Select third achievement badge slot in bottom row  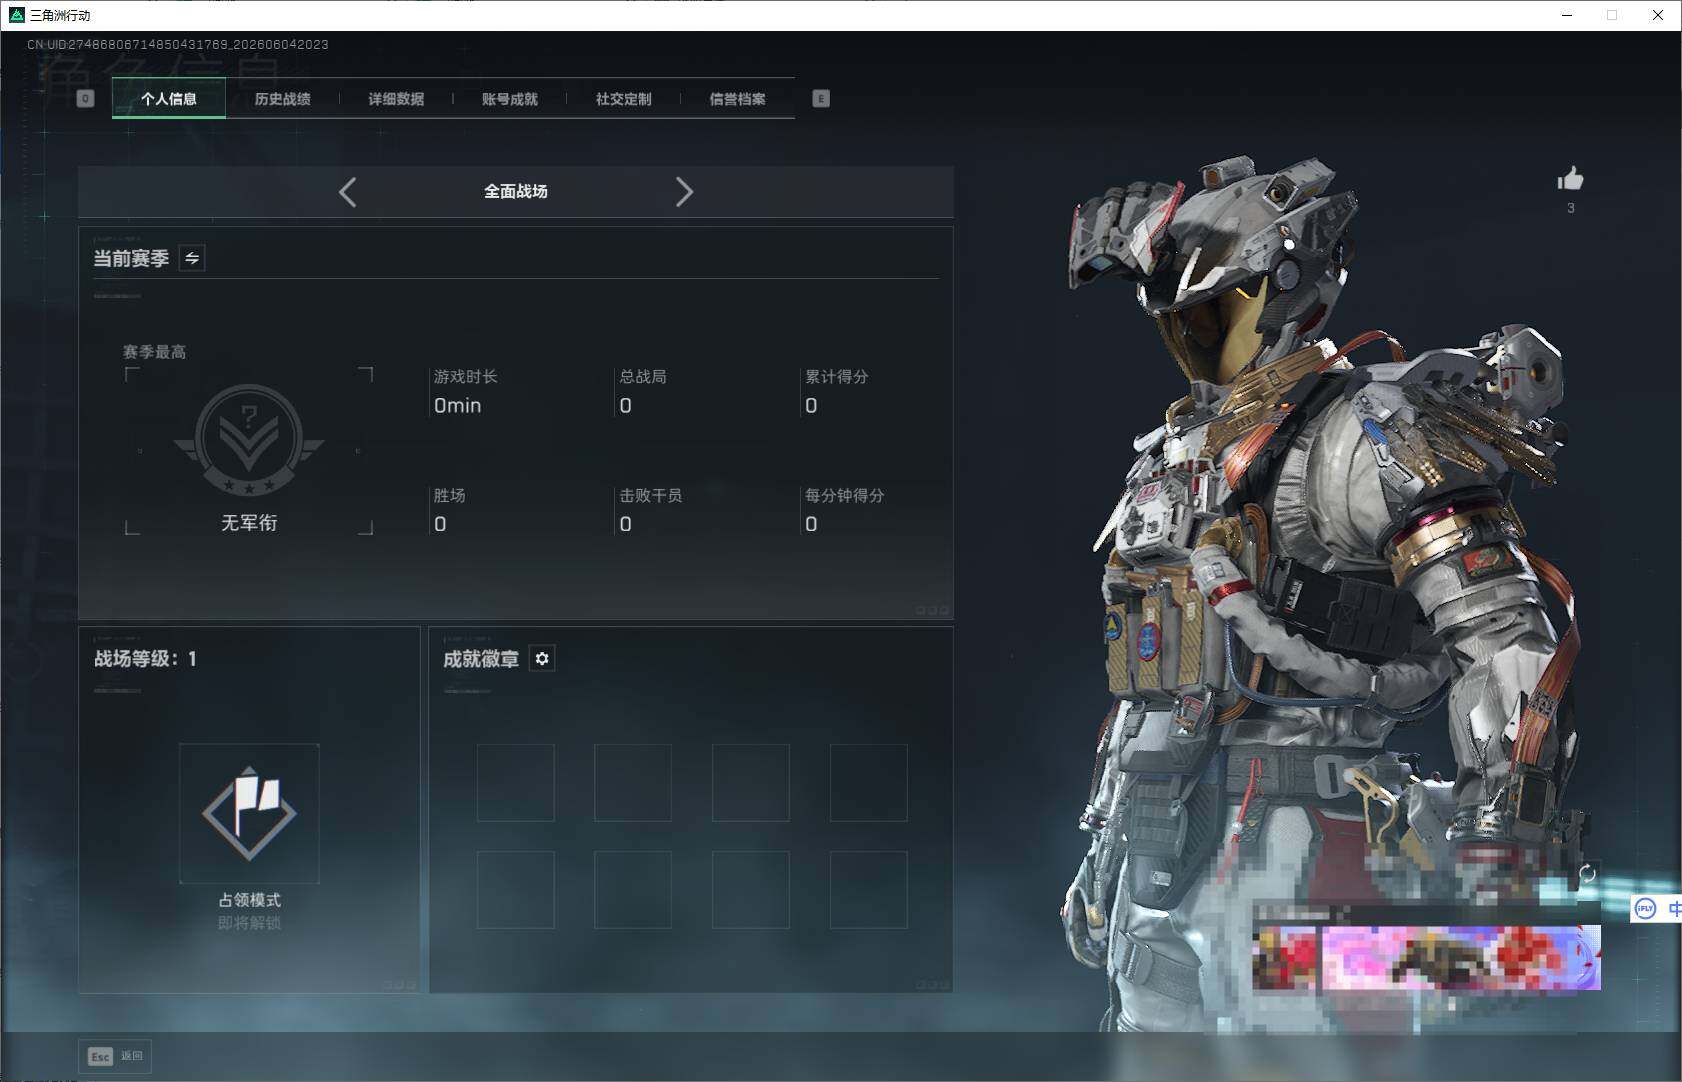[x=751, y=890]
